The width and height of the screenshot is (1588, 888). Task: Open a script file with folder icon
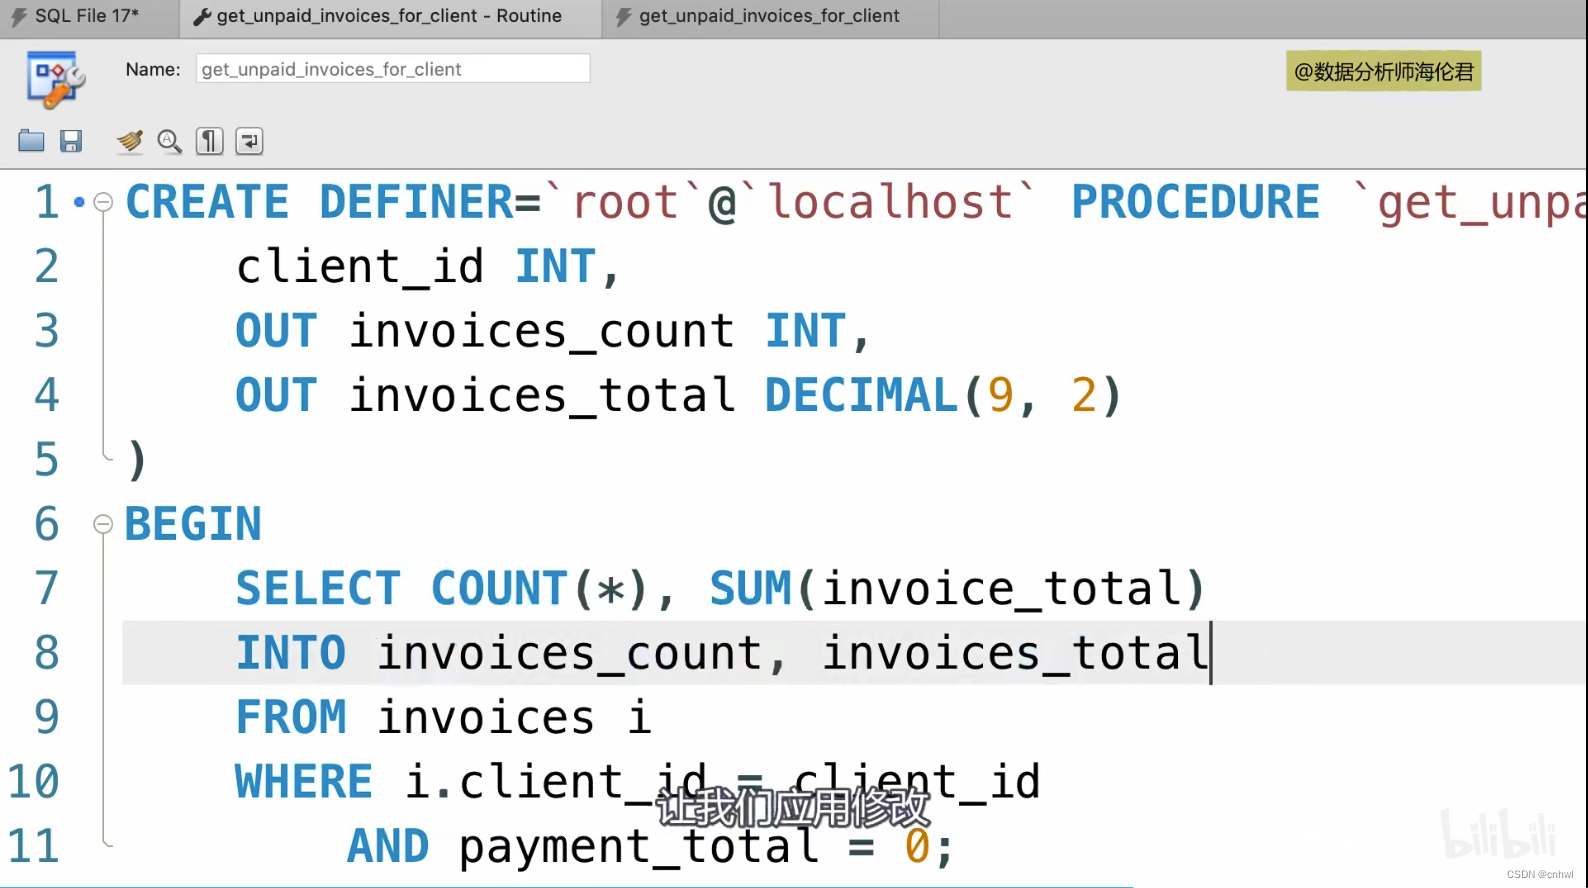pos(31,141)
